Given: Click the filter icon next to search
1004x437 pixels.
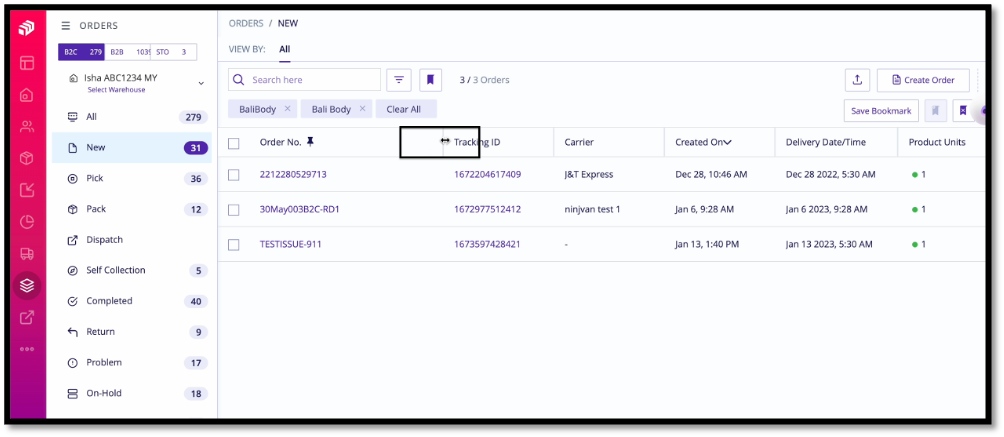Looking at the screenshot, I should click(x=399, y=80).
